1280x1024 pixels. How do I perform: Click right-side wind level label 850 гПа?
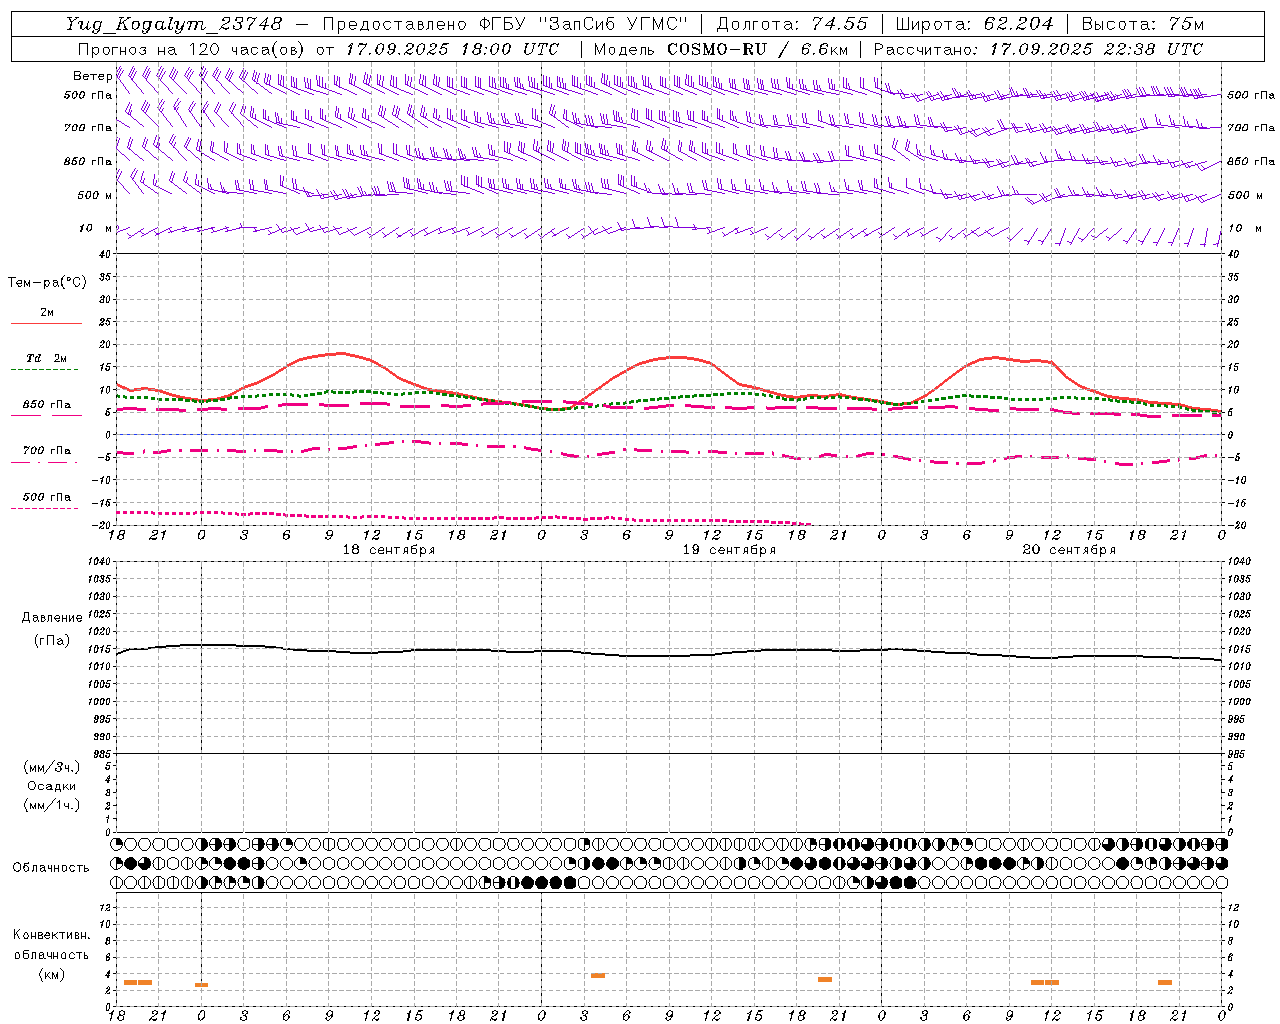pos(1251,161)
